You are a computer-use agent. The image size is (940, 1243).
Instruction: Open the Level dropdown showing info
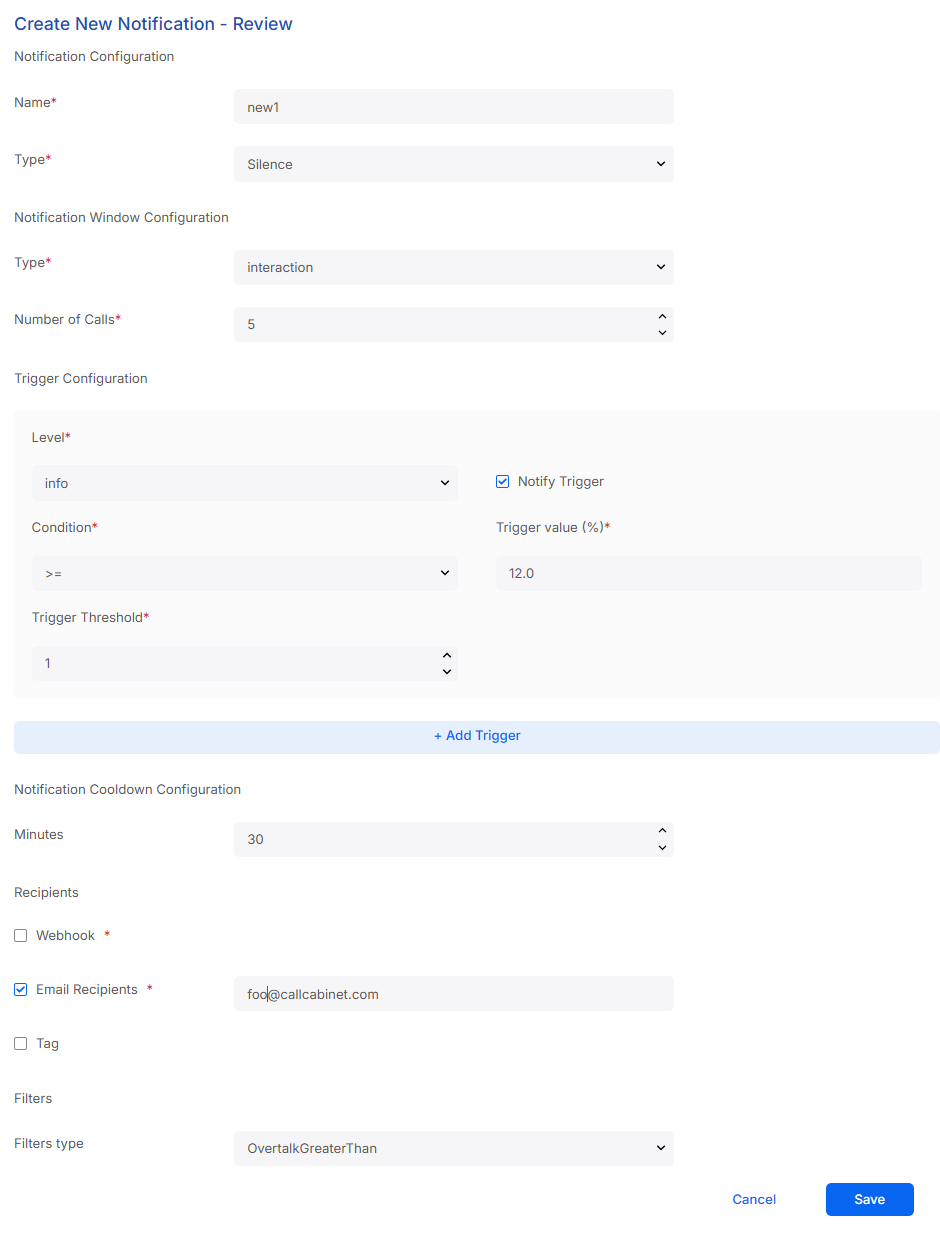coord(245,483)
